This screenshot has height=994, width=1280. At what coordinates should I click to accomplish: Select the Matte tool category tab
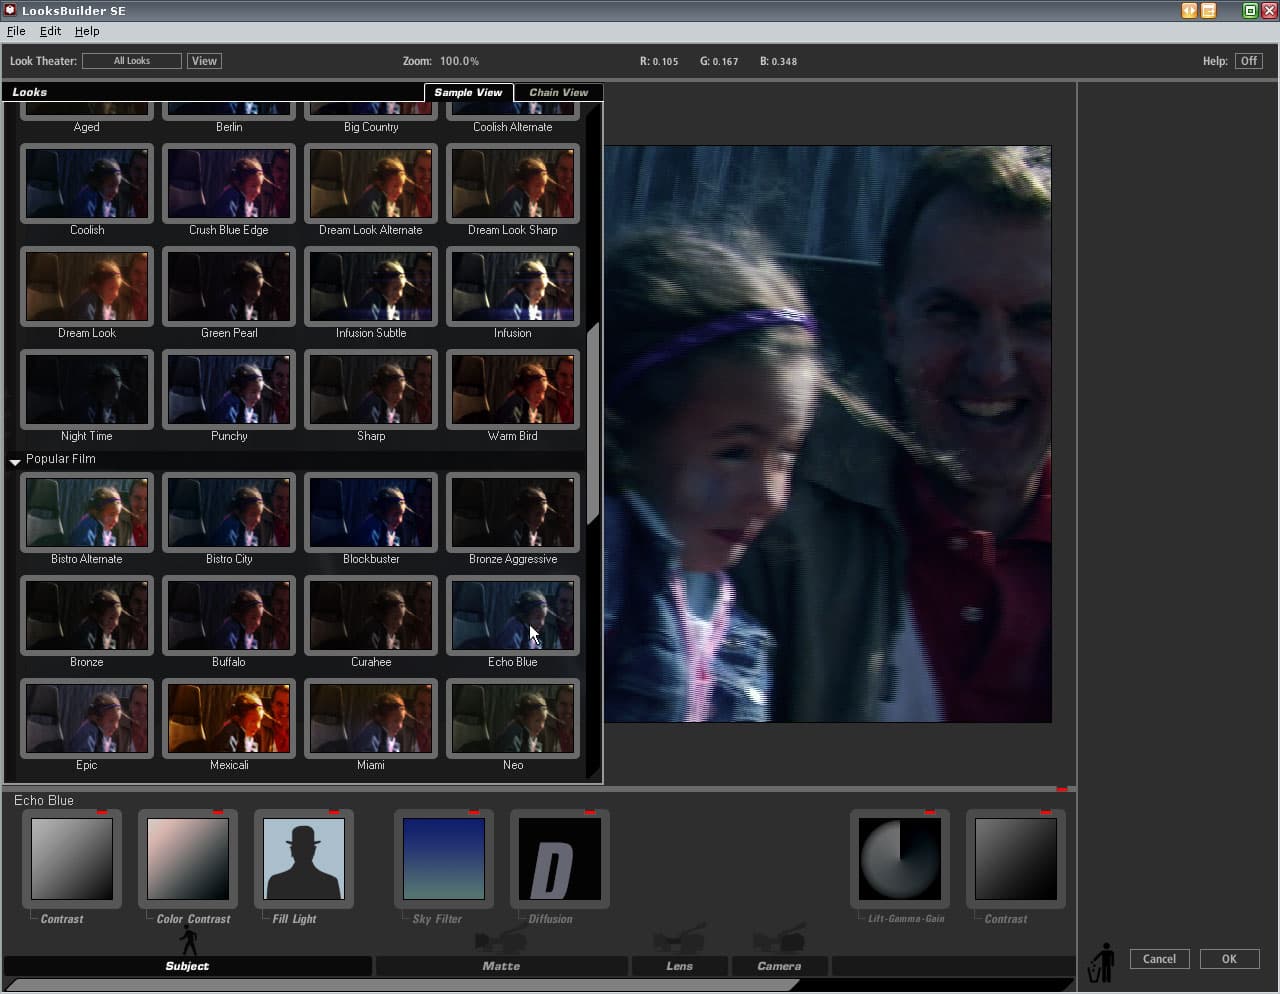501,966
